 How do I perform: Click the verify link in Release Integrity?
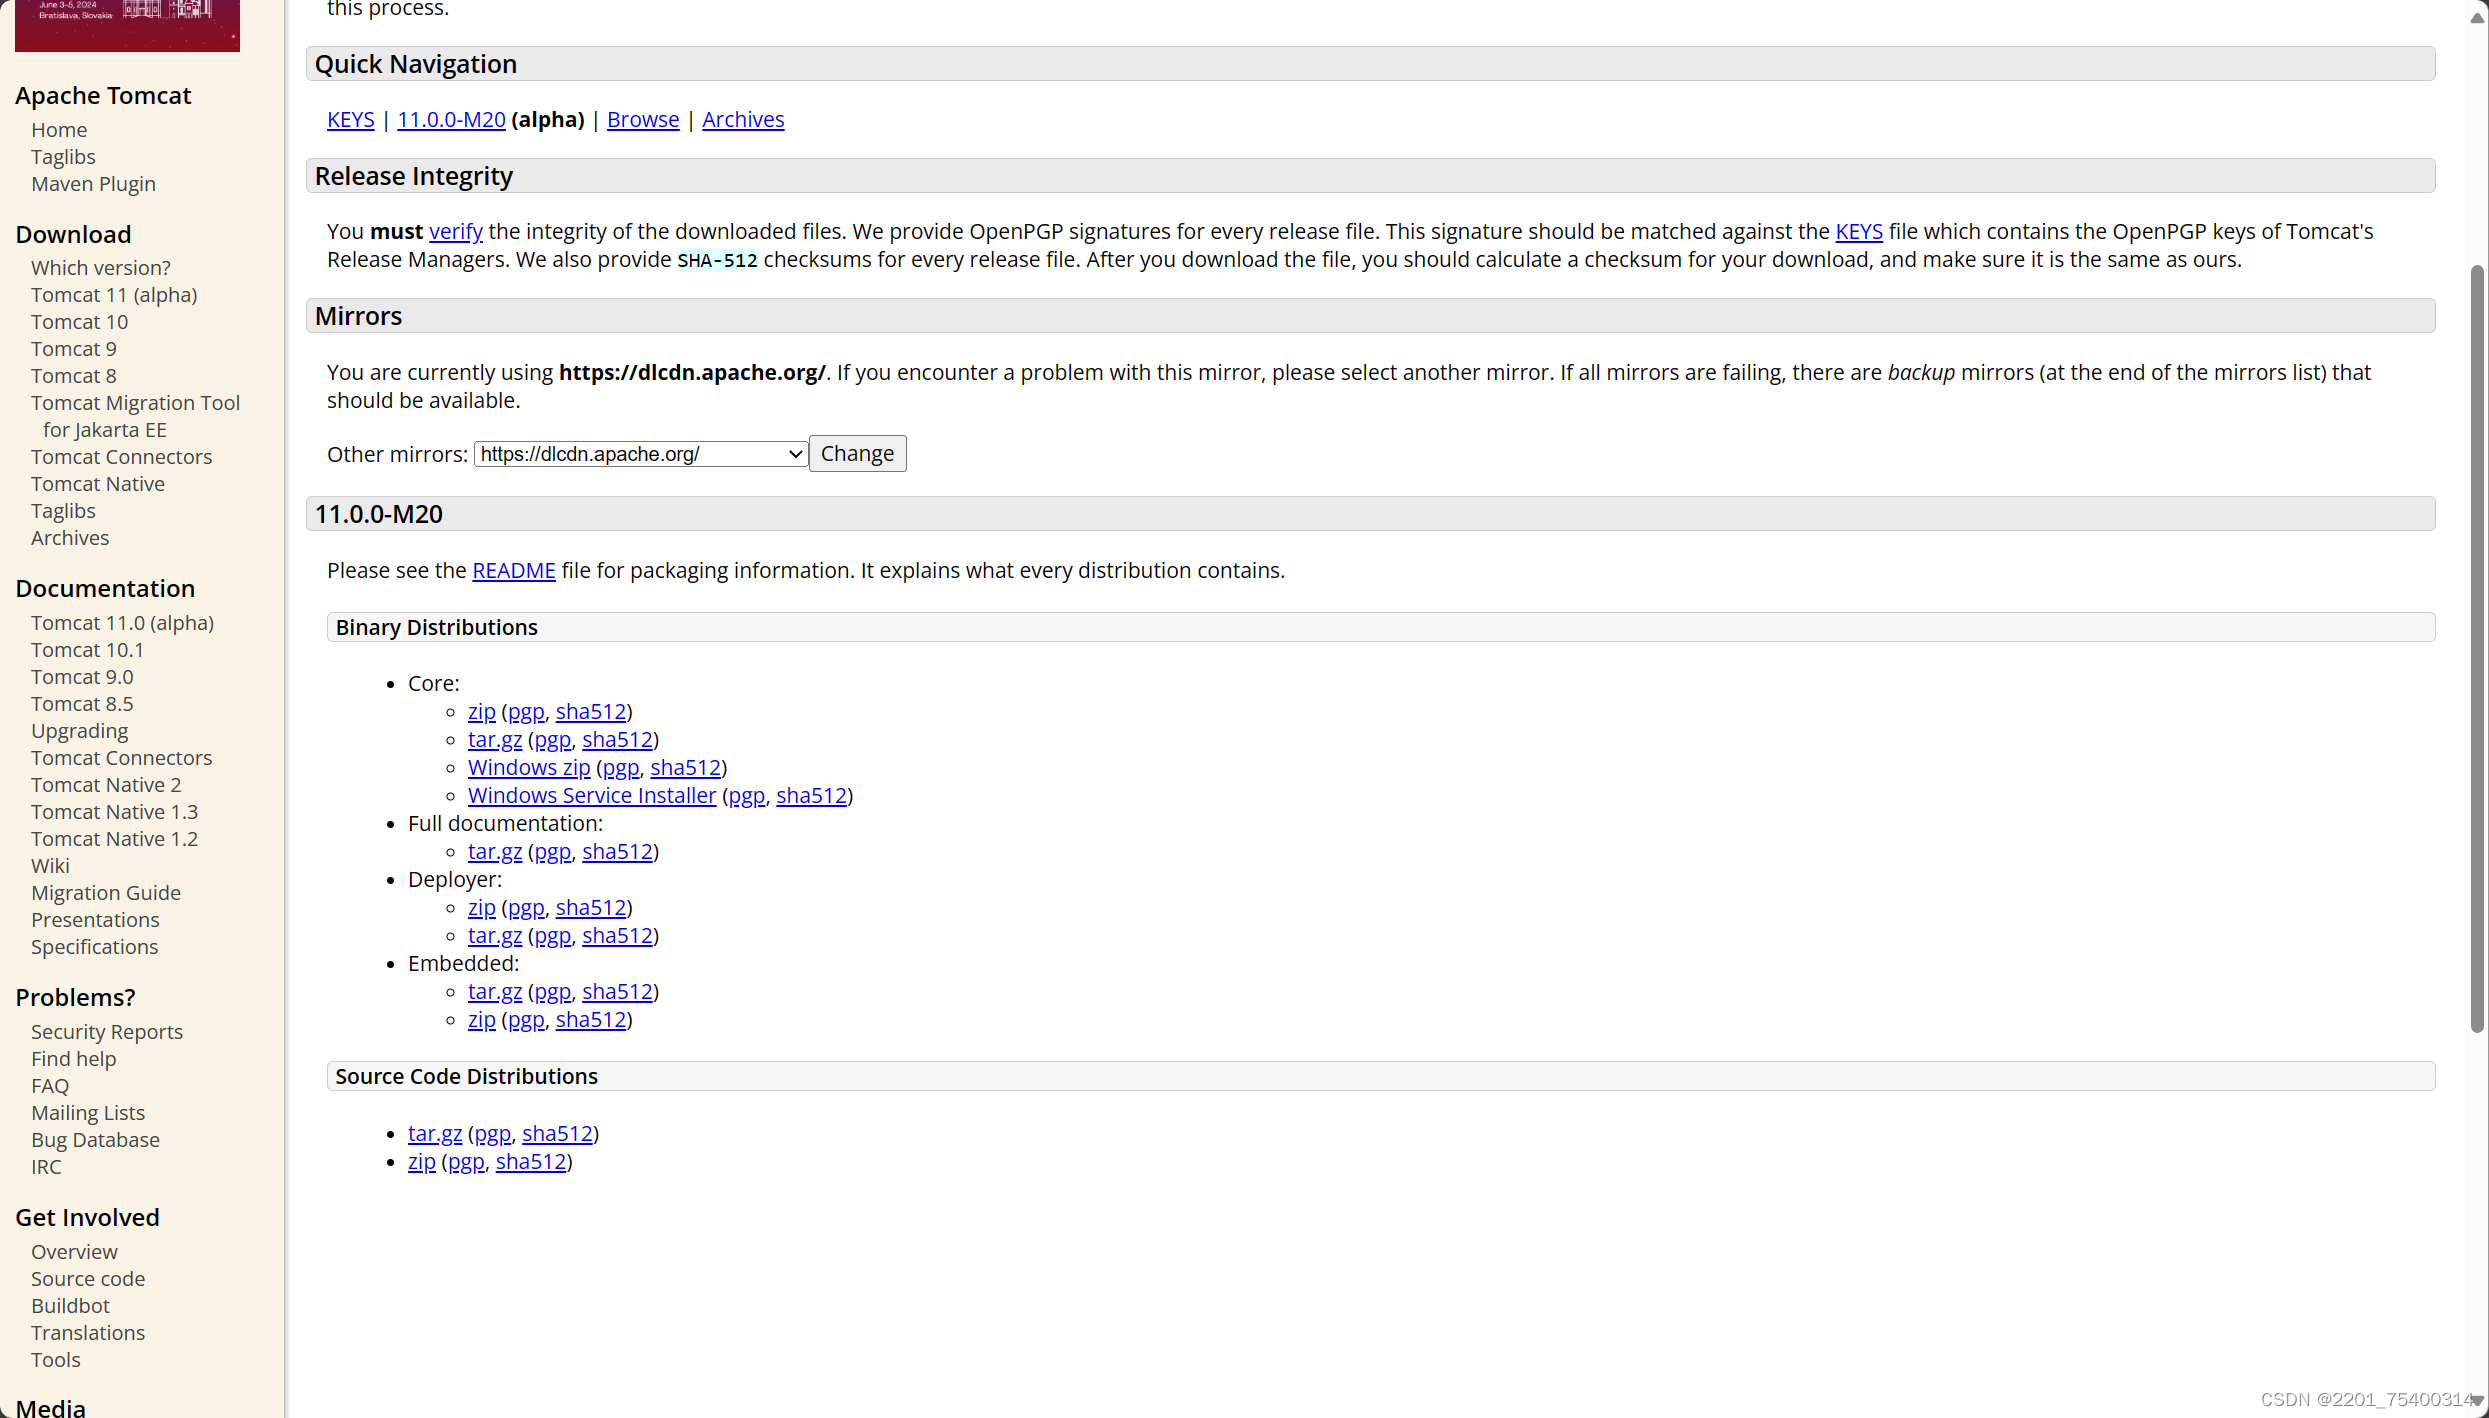455,231
